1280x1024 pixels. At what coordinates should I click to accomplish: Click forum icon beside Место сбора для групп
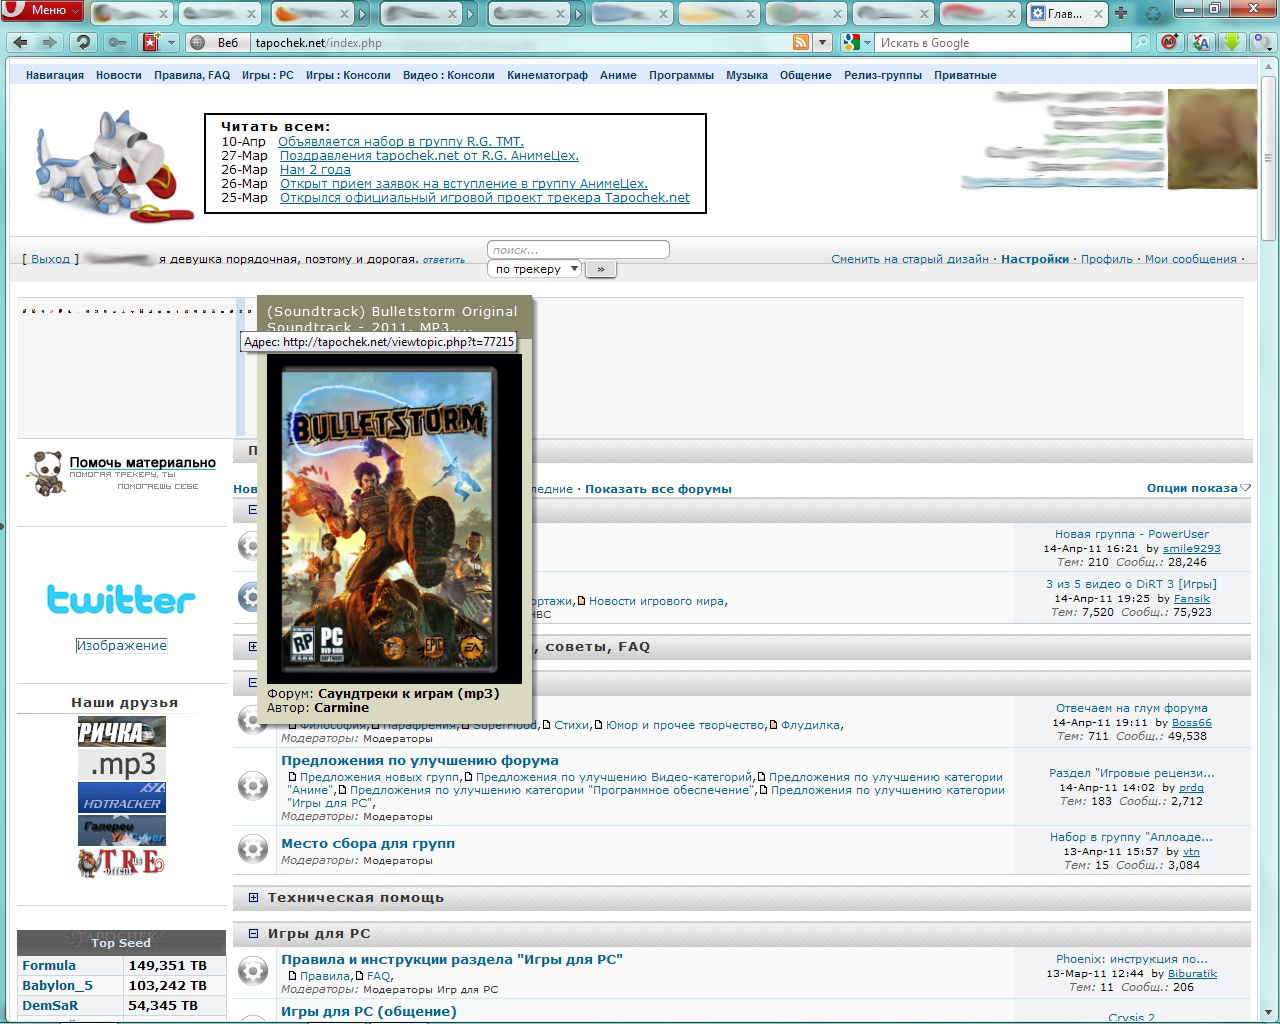click(x=253, y=850)
